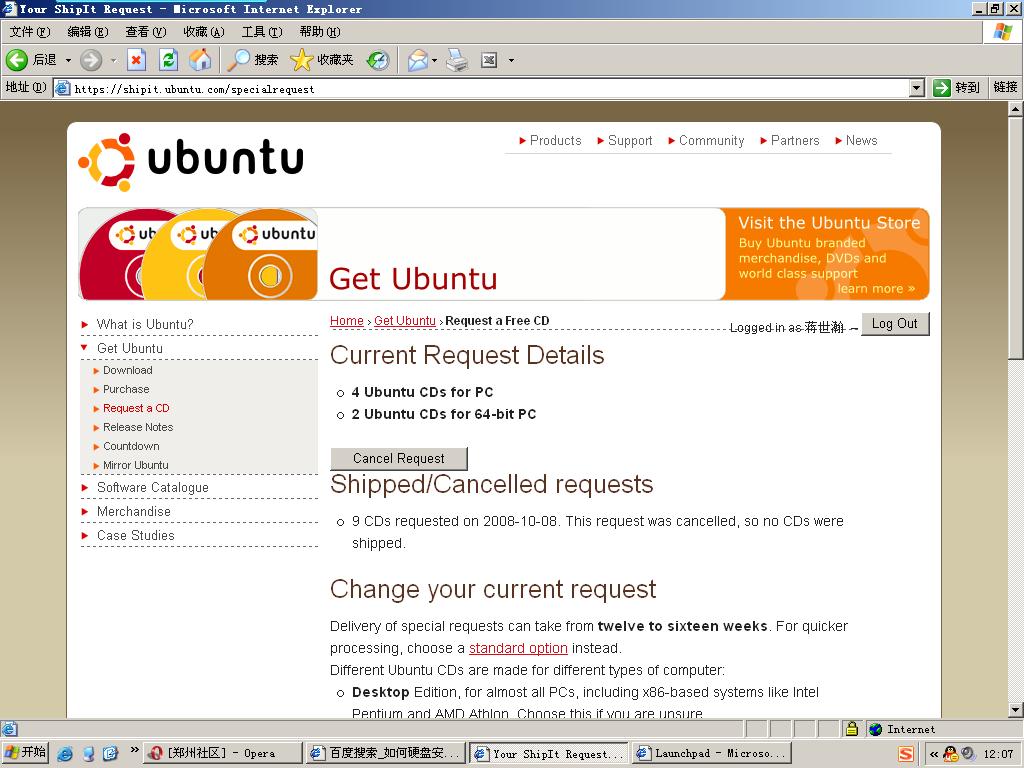Go to the Home page icon
This screenshot has width=1024, height=768.
[x=200, y=60]
